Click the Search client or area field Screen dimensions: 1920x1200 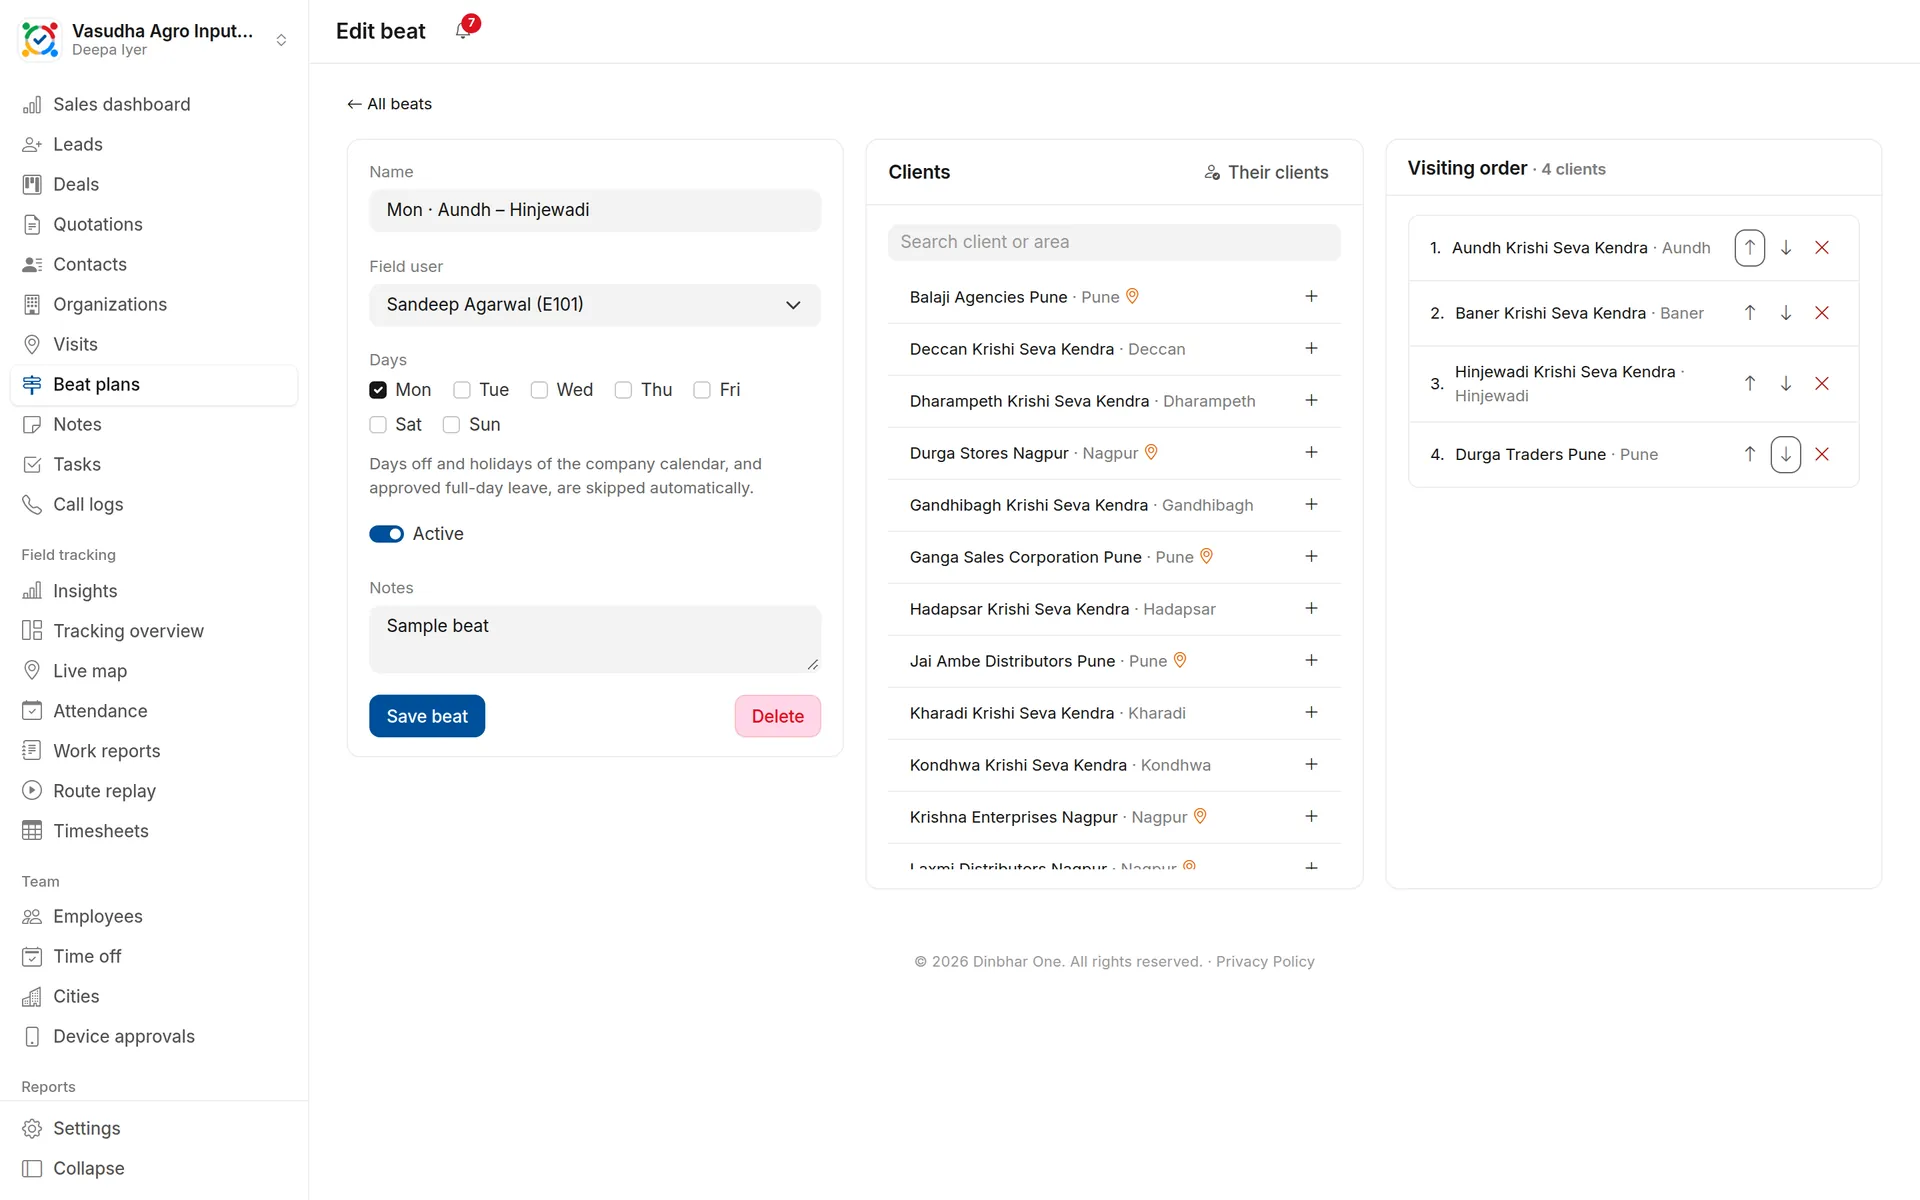pyautogui.click(x=1114, y=242)
